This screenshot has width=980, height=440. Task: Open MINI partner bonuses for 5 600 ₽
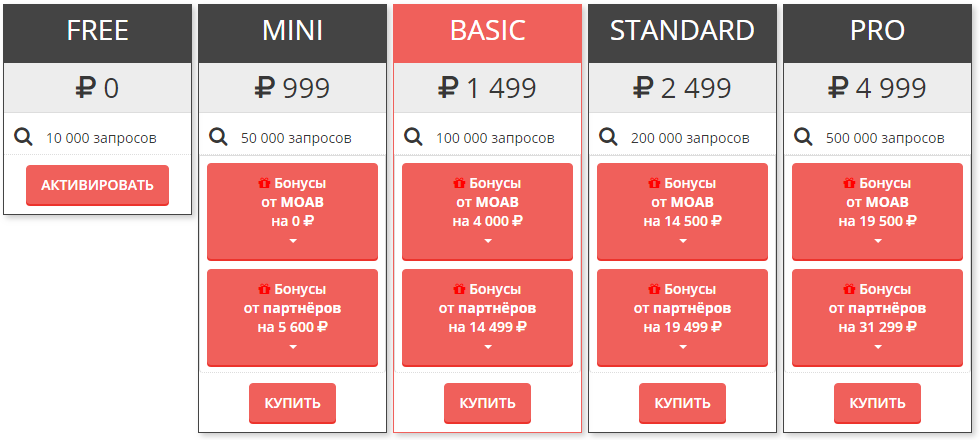coord(292,317)
